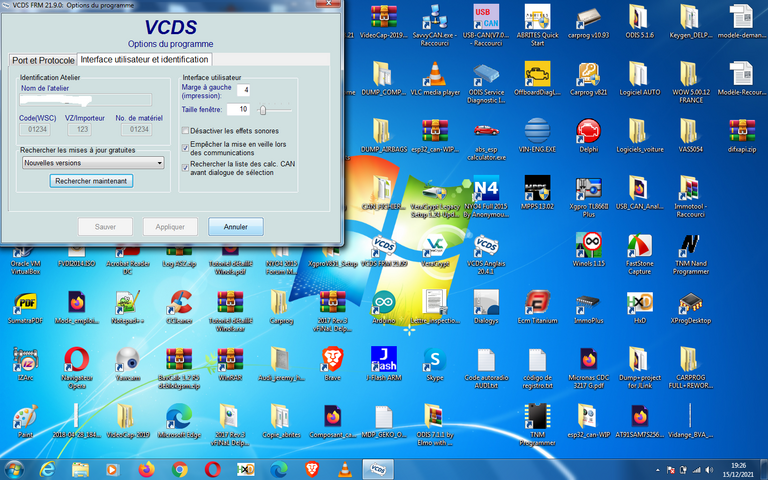This screenshot has width=768, height=480.
Task: Select the Xgpro TL866II Plus icon
Action: 588,197
